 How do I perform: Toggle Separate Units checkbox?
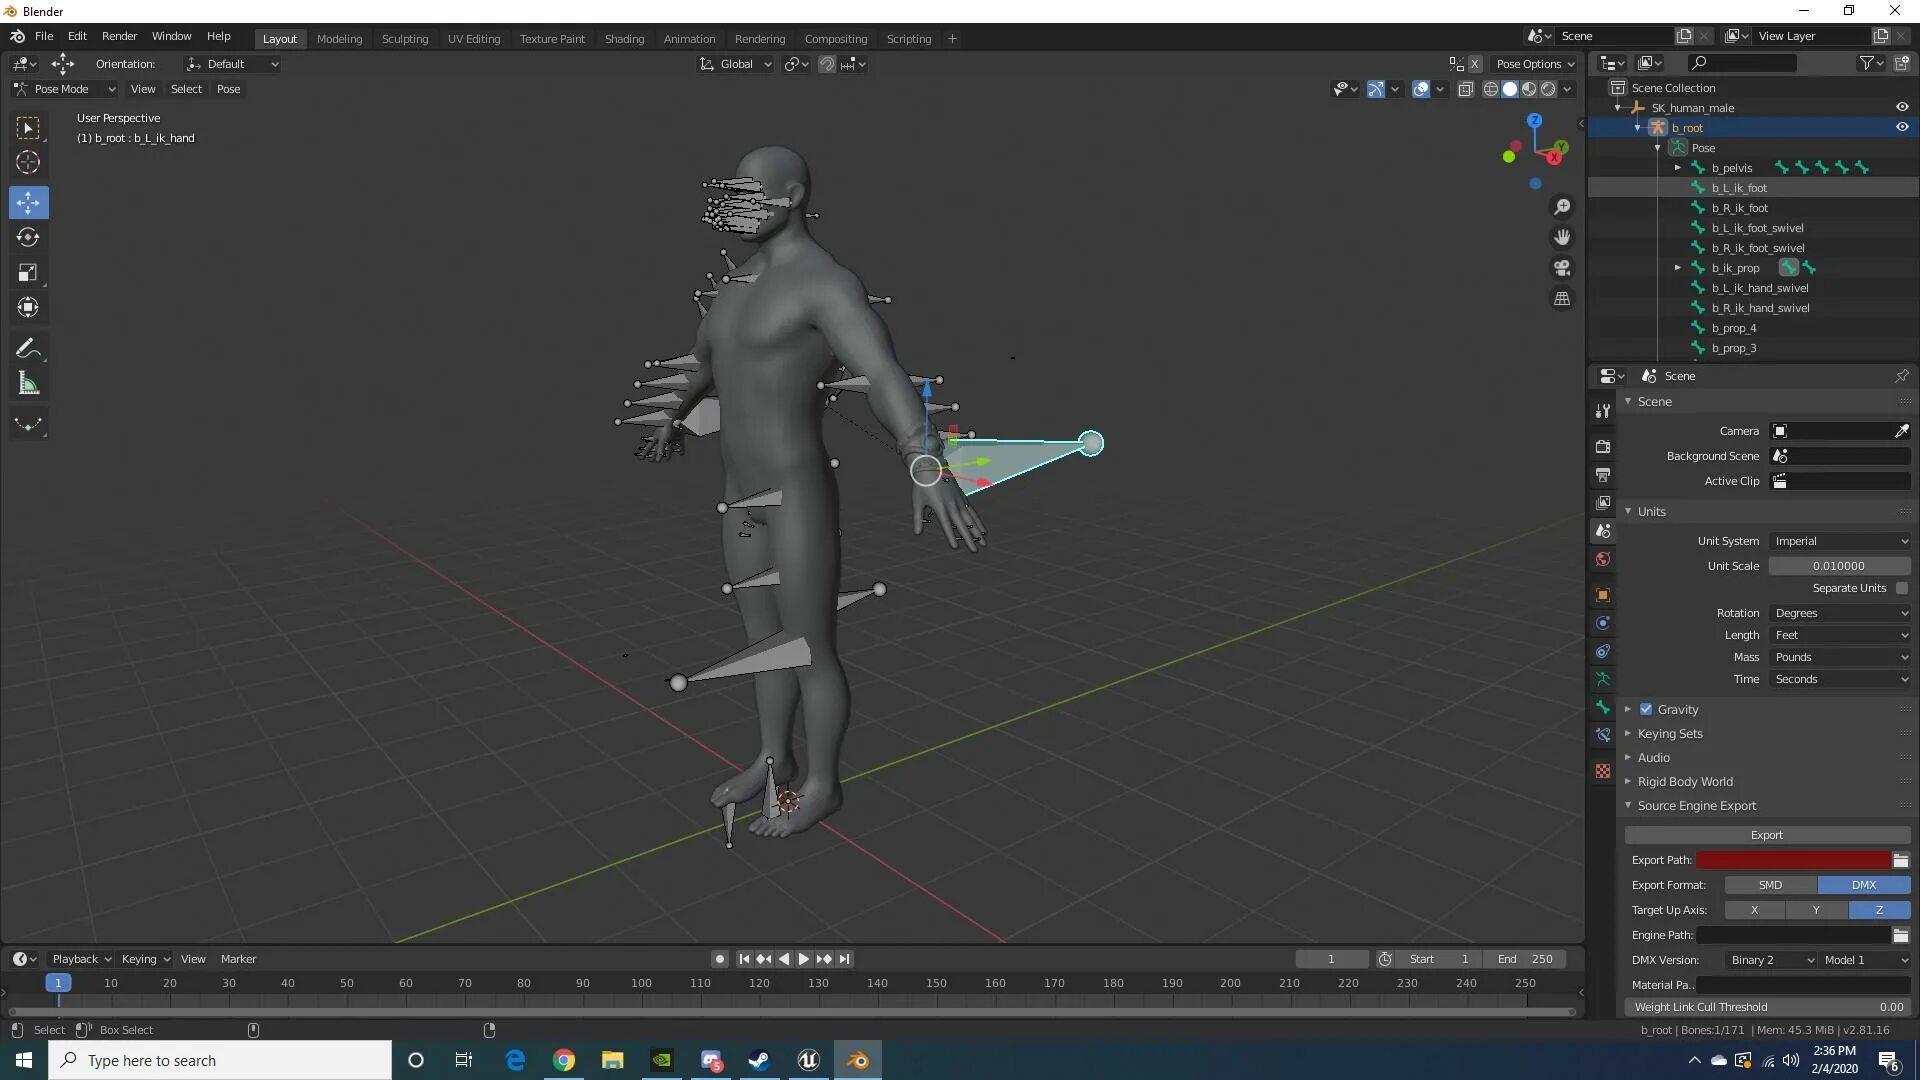[1902, 588]
